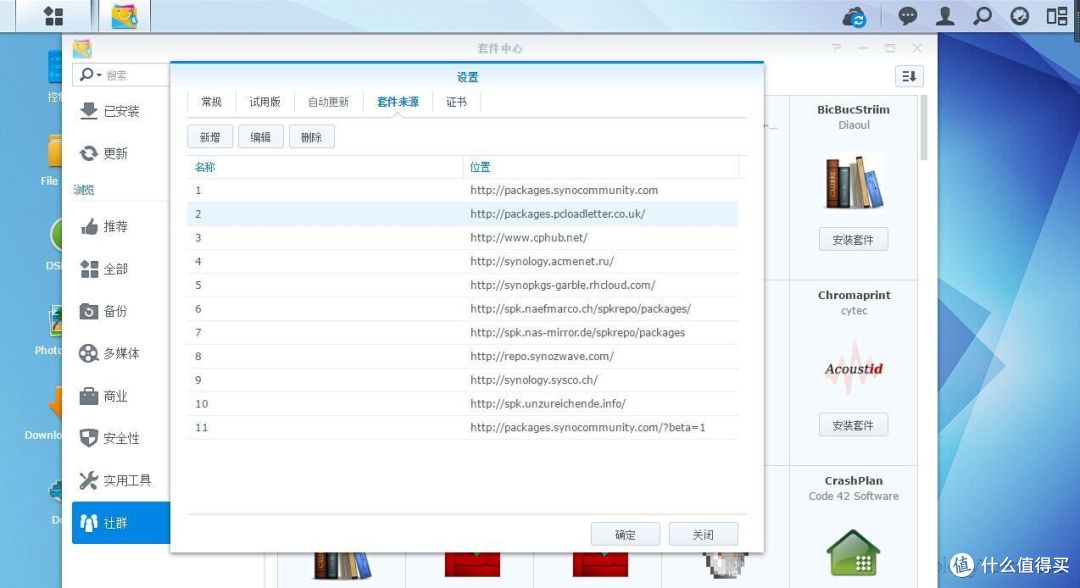Open the DSM search magnifier icon
Screen dimensions: 1080x588
[982, 16]
